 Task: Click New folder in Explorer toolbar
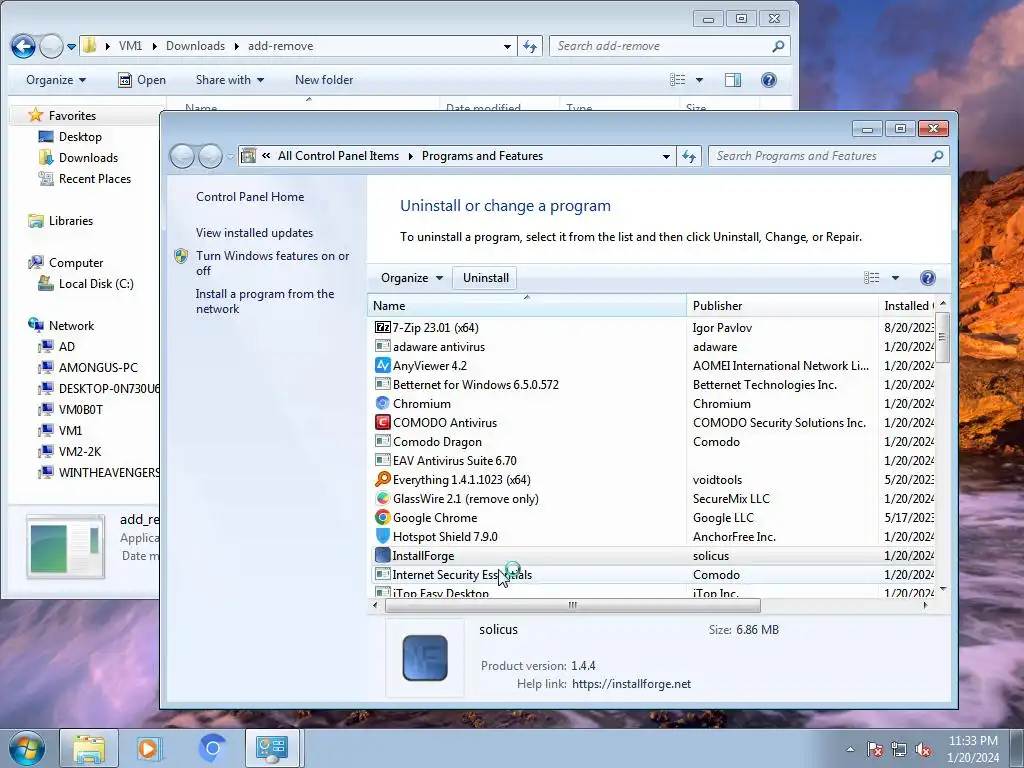click(324, 80)
